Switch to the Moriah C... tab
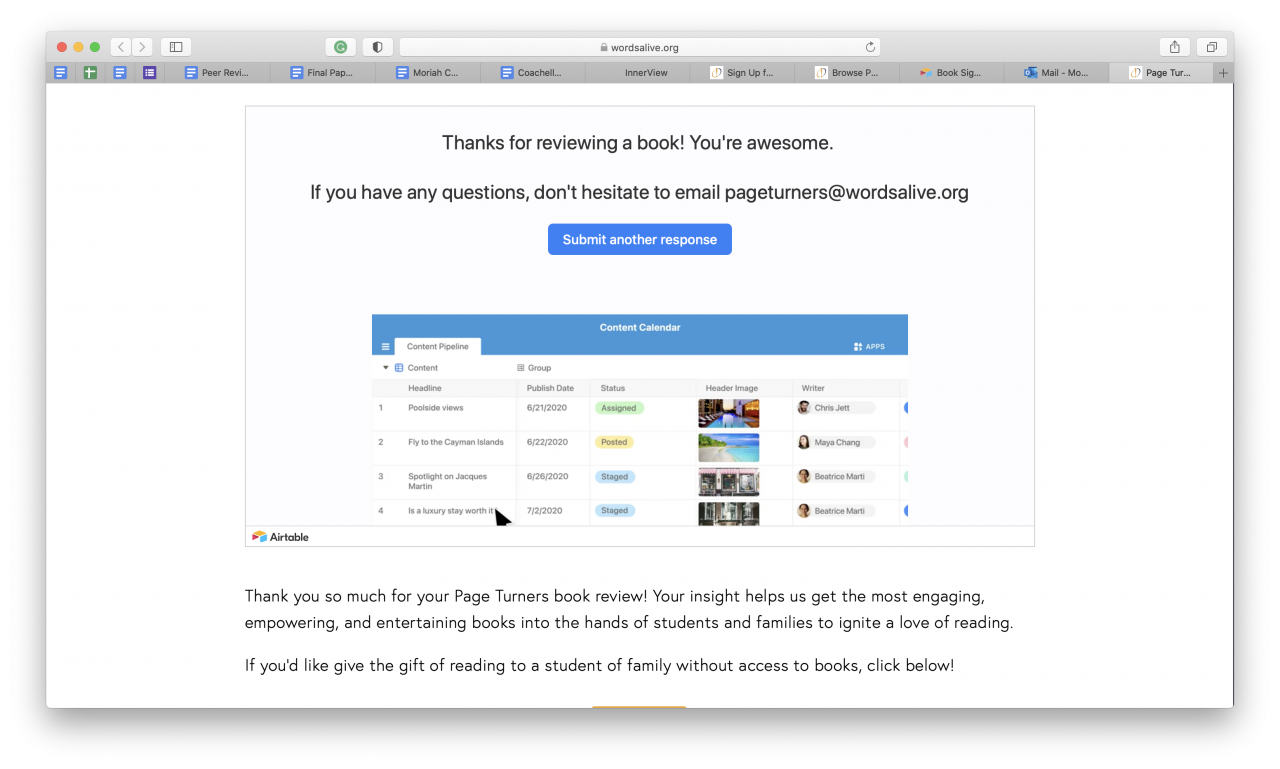This screenshot has width=1280, height=769. coord(427,73)
